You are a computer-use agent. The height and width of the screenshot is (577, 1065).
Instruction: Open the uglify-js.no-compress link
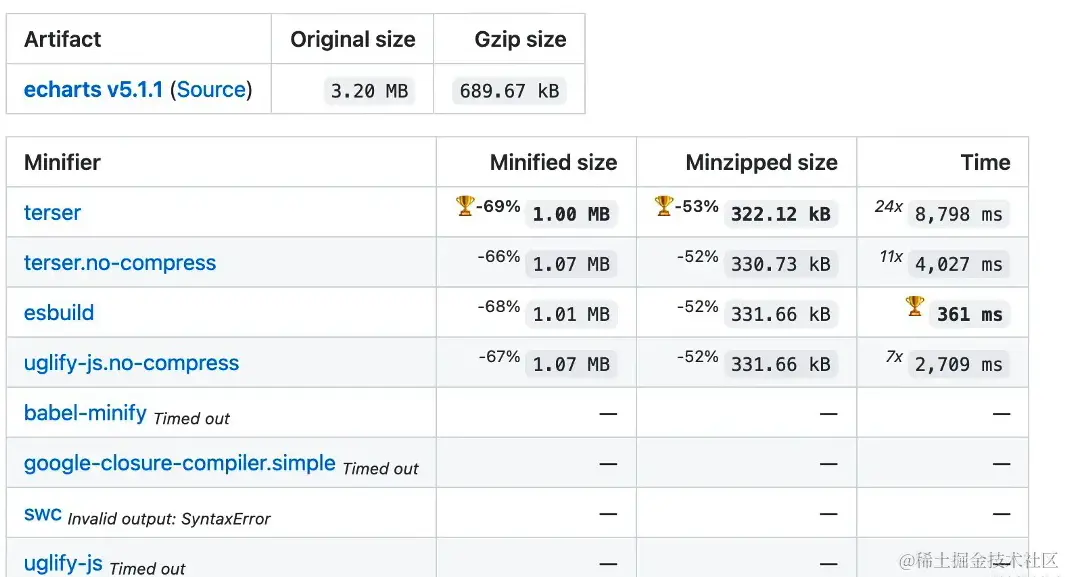[131, 363]
